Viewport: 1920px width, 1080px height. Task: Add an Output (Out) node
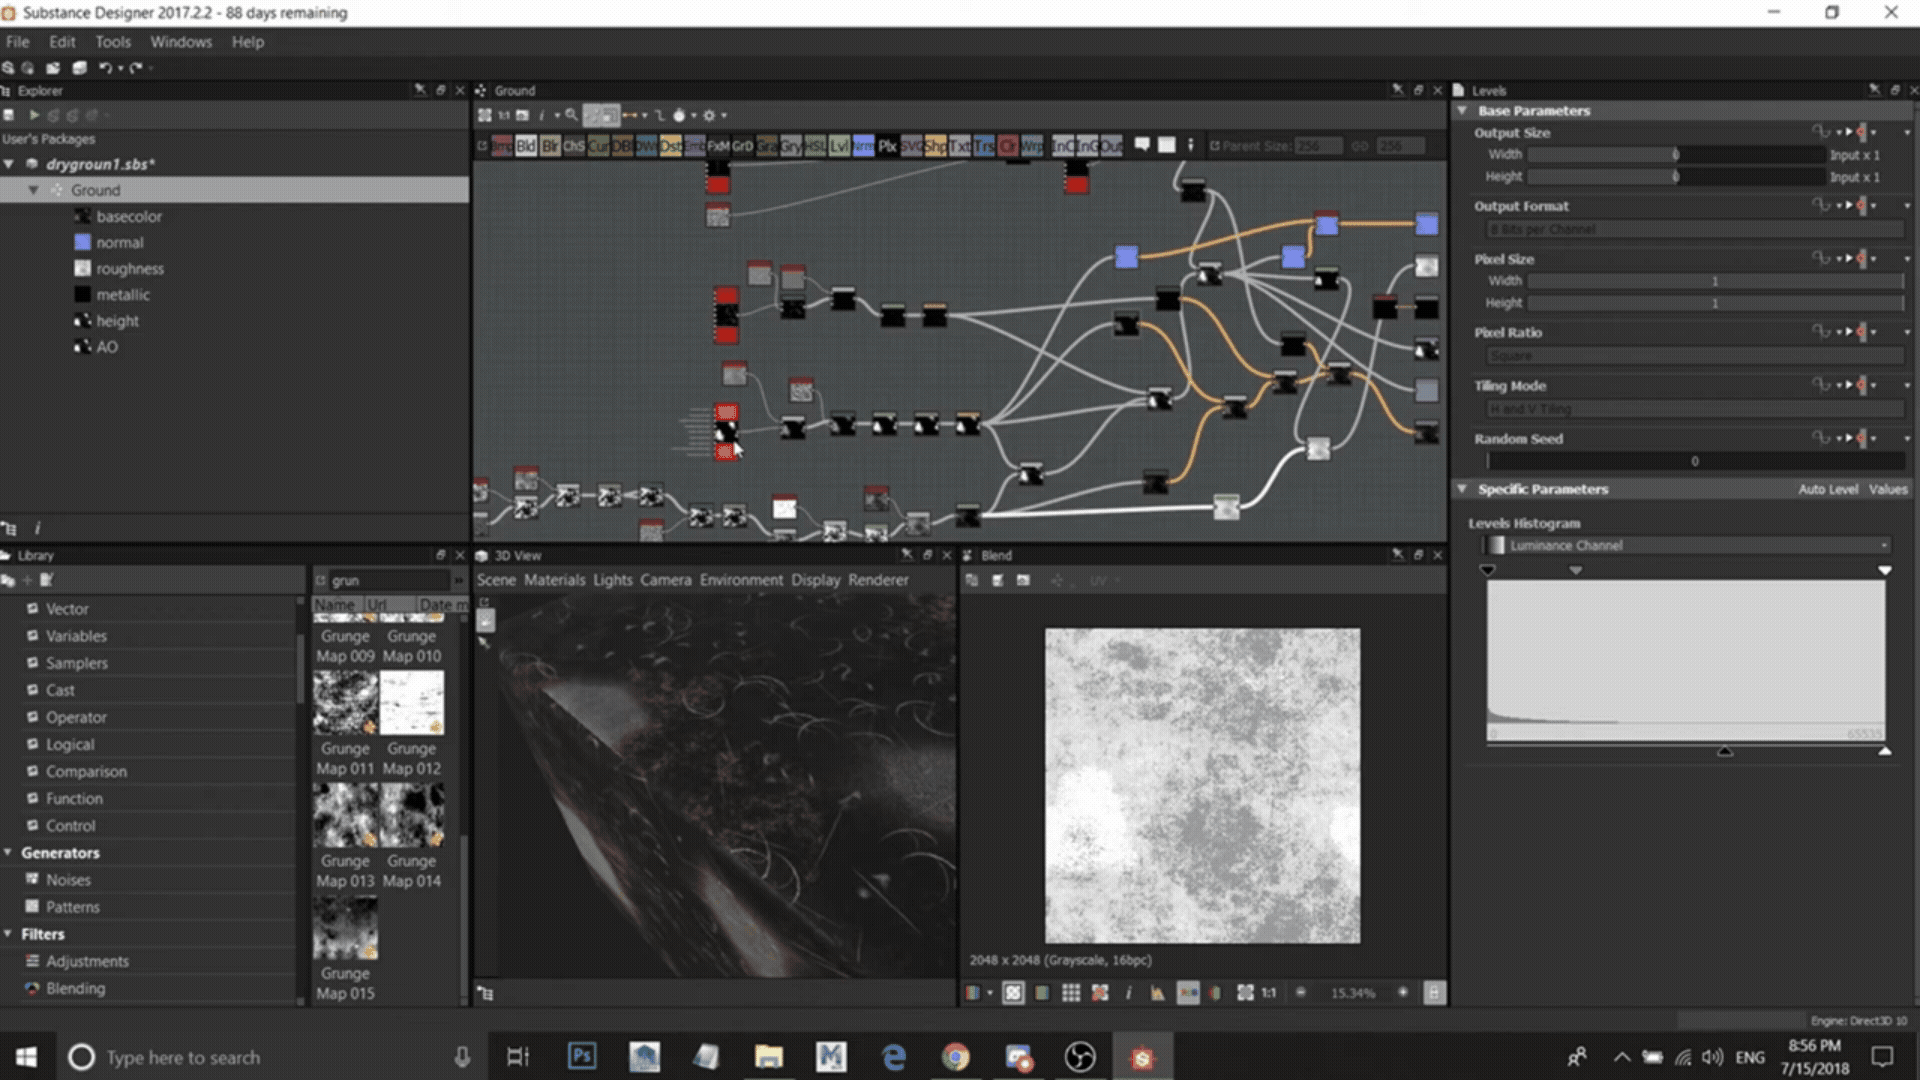pyautogui.click(x=1111, y=146)
